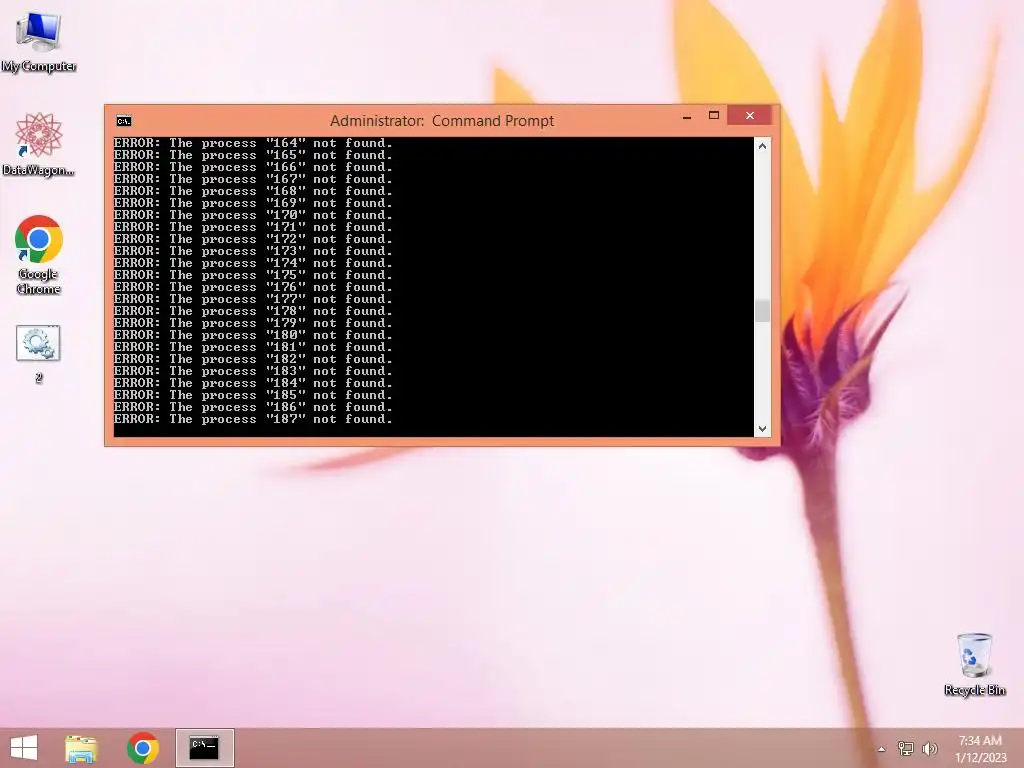Screen dimensions: 1024x768
Task: Close the Command Prompt window
Action: 750,116
